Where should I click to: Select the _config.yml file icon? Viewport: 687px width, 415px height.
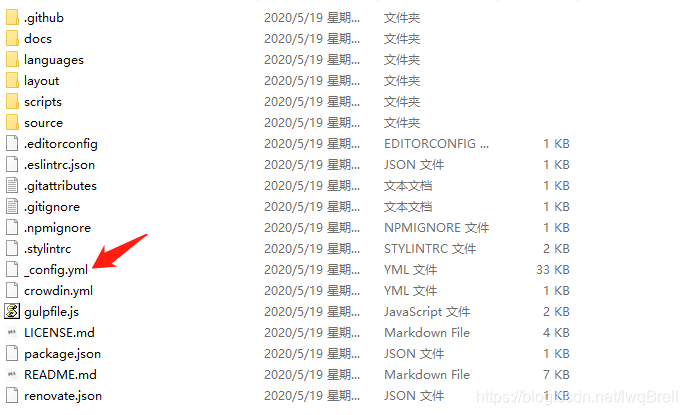[x=12, y=270]
